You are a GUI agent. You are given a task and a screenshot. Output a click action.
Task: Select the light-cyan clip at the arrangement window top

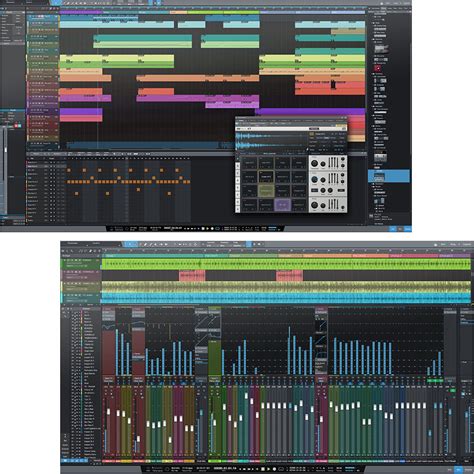[117, 25]
